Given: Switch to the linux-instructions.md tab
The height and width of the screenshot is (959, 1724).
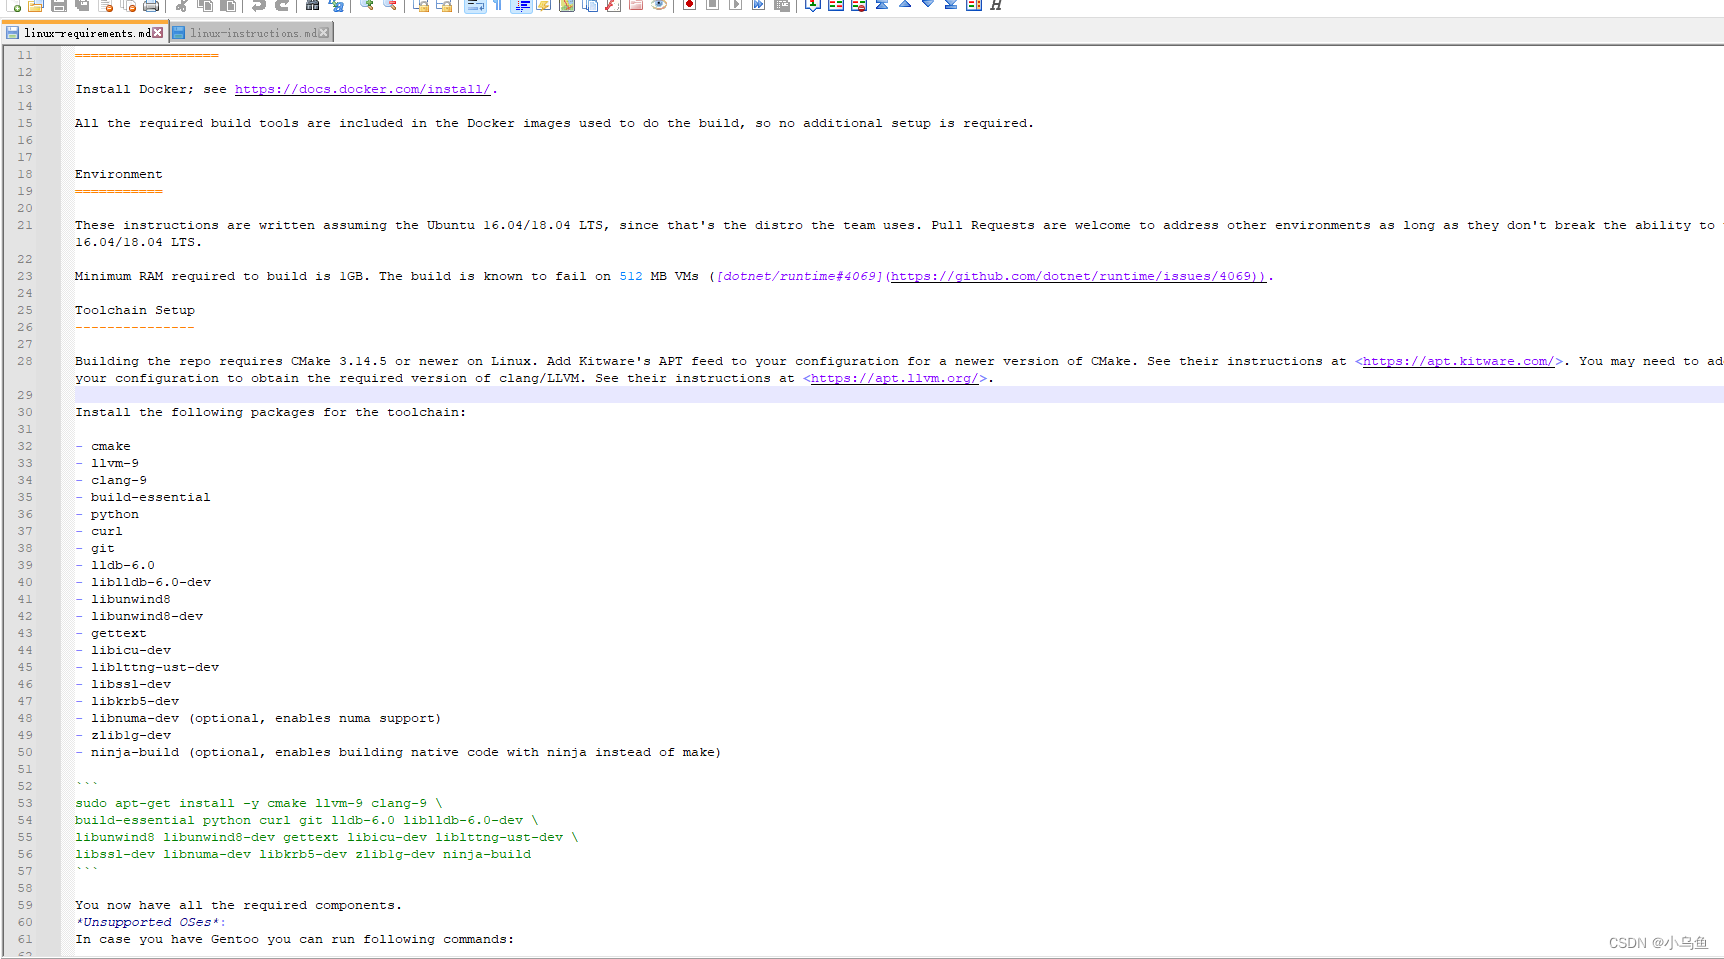Looking at the screenshot, I should coord(250,31).
